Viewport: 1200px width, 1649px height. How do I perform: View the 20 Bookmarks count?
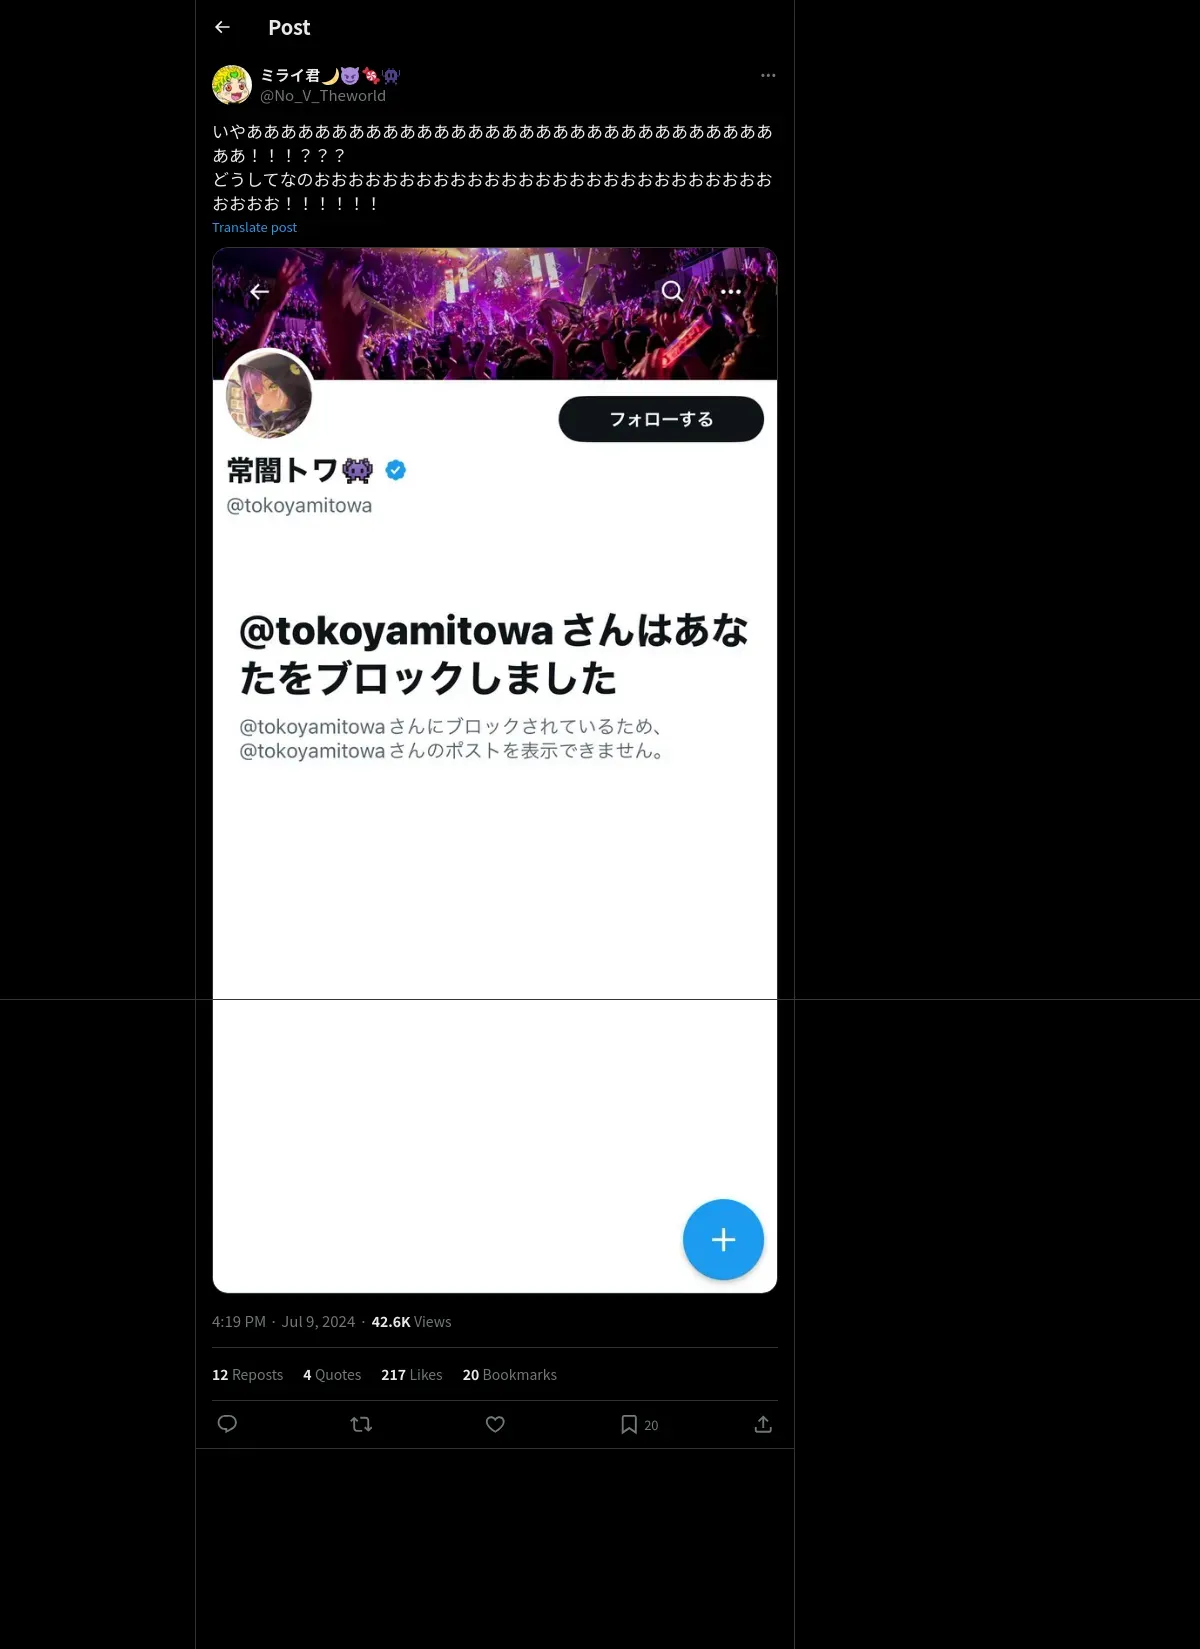click(509, 1375)
